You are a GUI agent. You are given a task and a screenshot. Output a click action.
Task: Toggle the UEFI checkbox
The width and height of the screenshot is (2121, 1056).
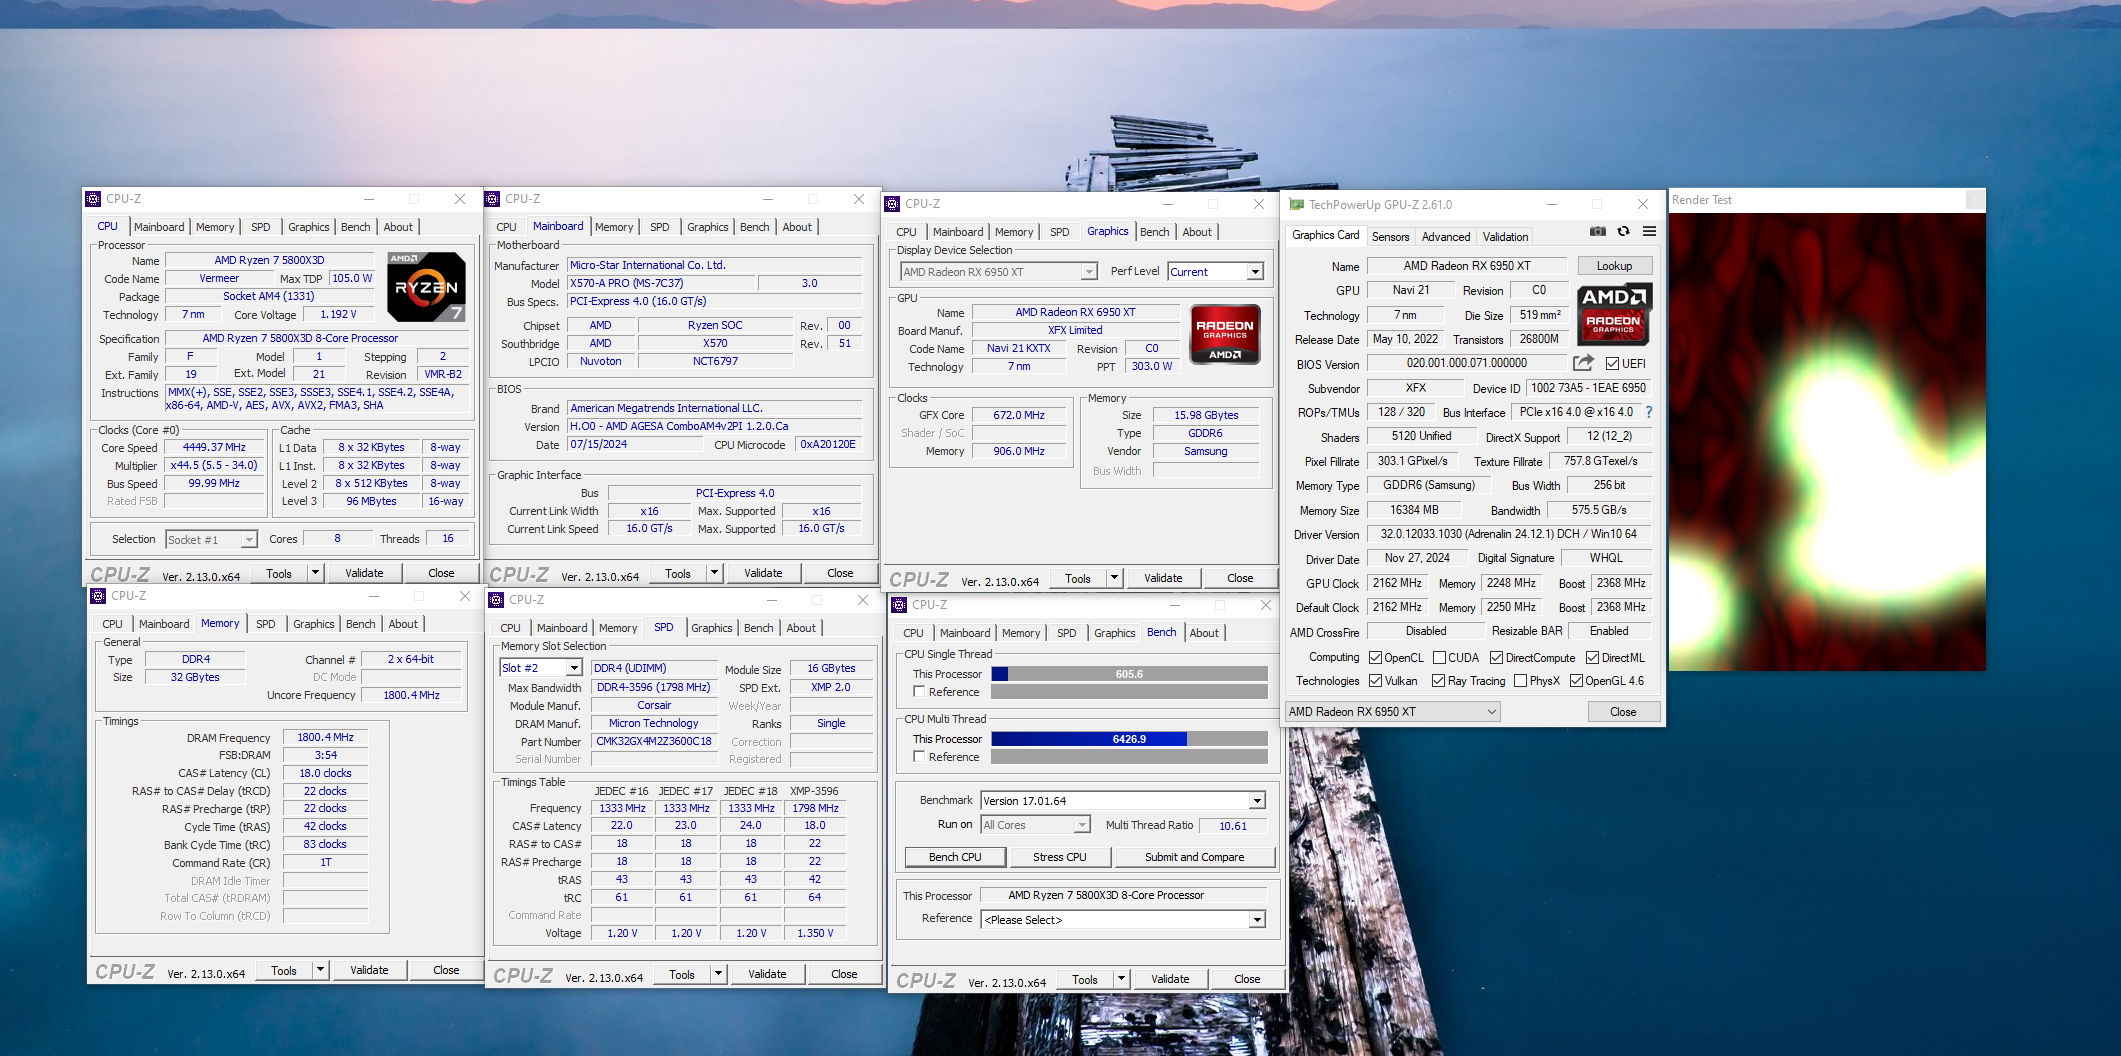point(1612,364)
